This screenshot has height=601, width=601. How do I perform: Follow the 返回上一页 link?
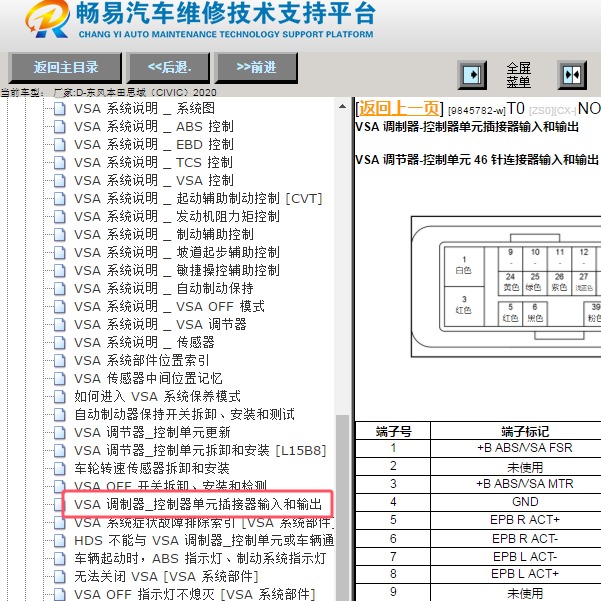click(399, 108)
